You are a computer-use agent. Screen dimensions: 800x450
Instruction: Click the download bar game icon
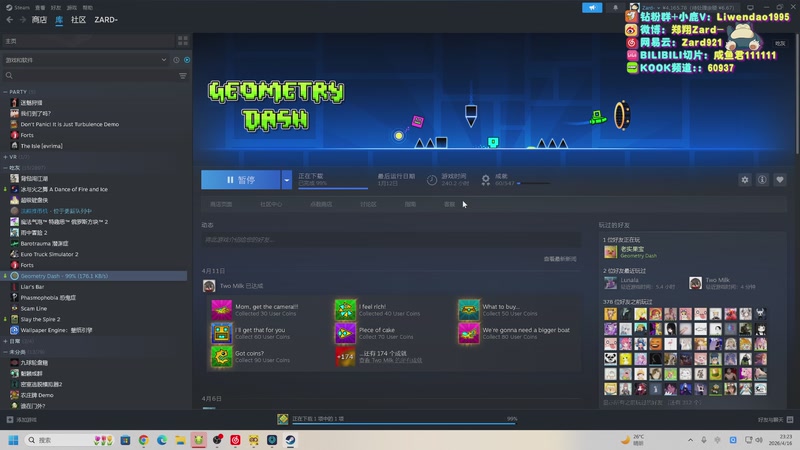pos(283,419)
